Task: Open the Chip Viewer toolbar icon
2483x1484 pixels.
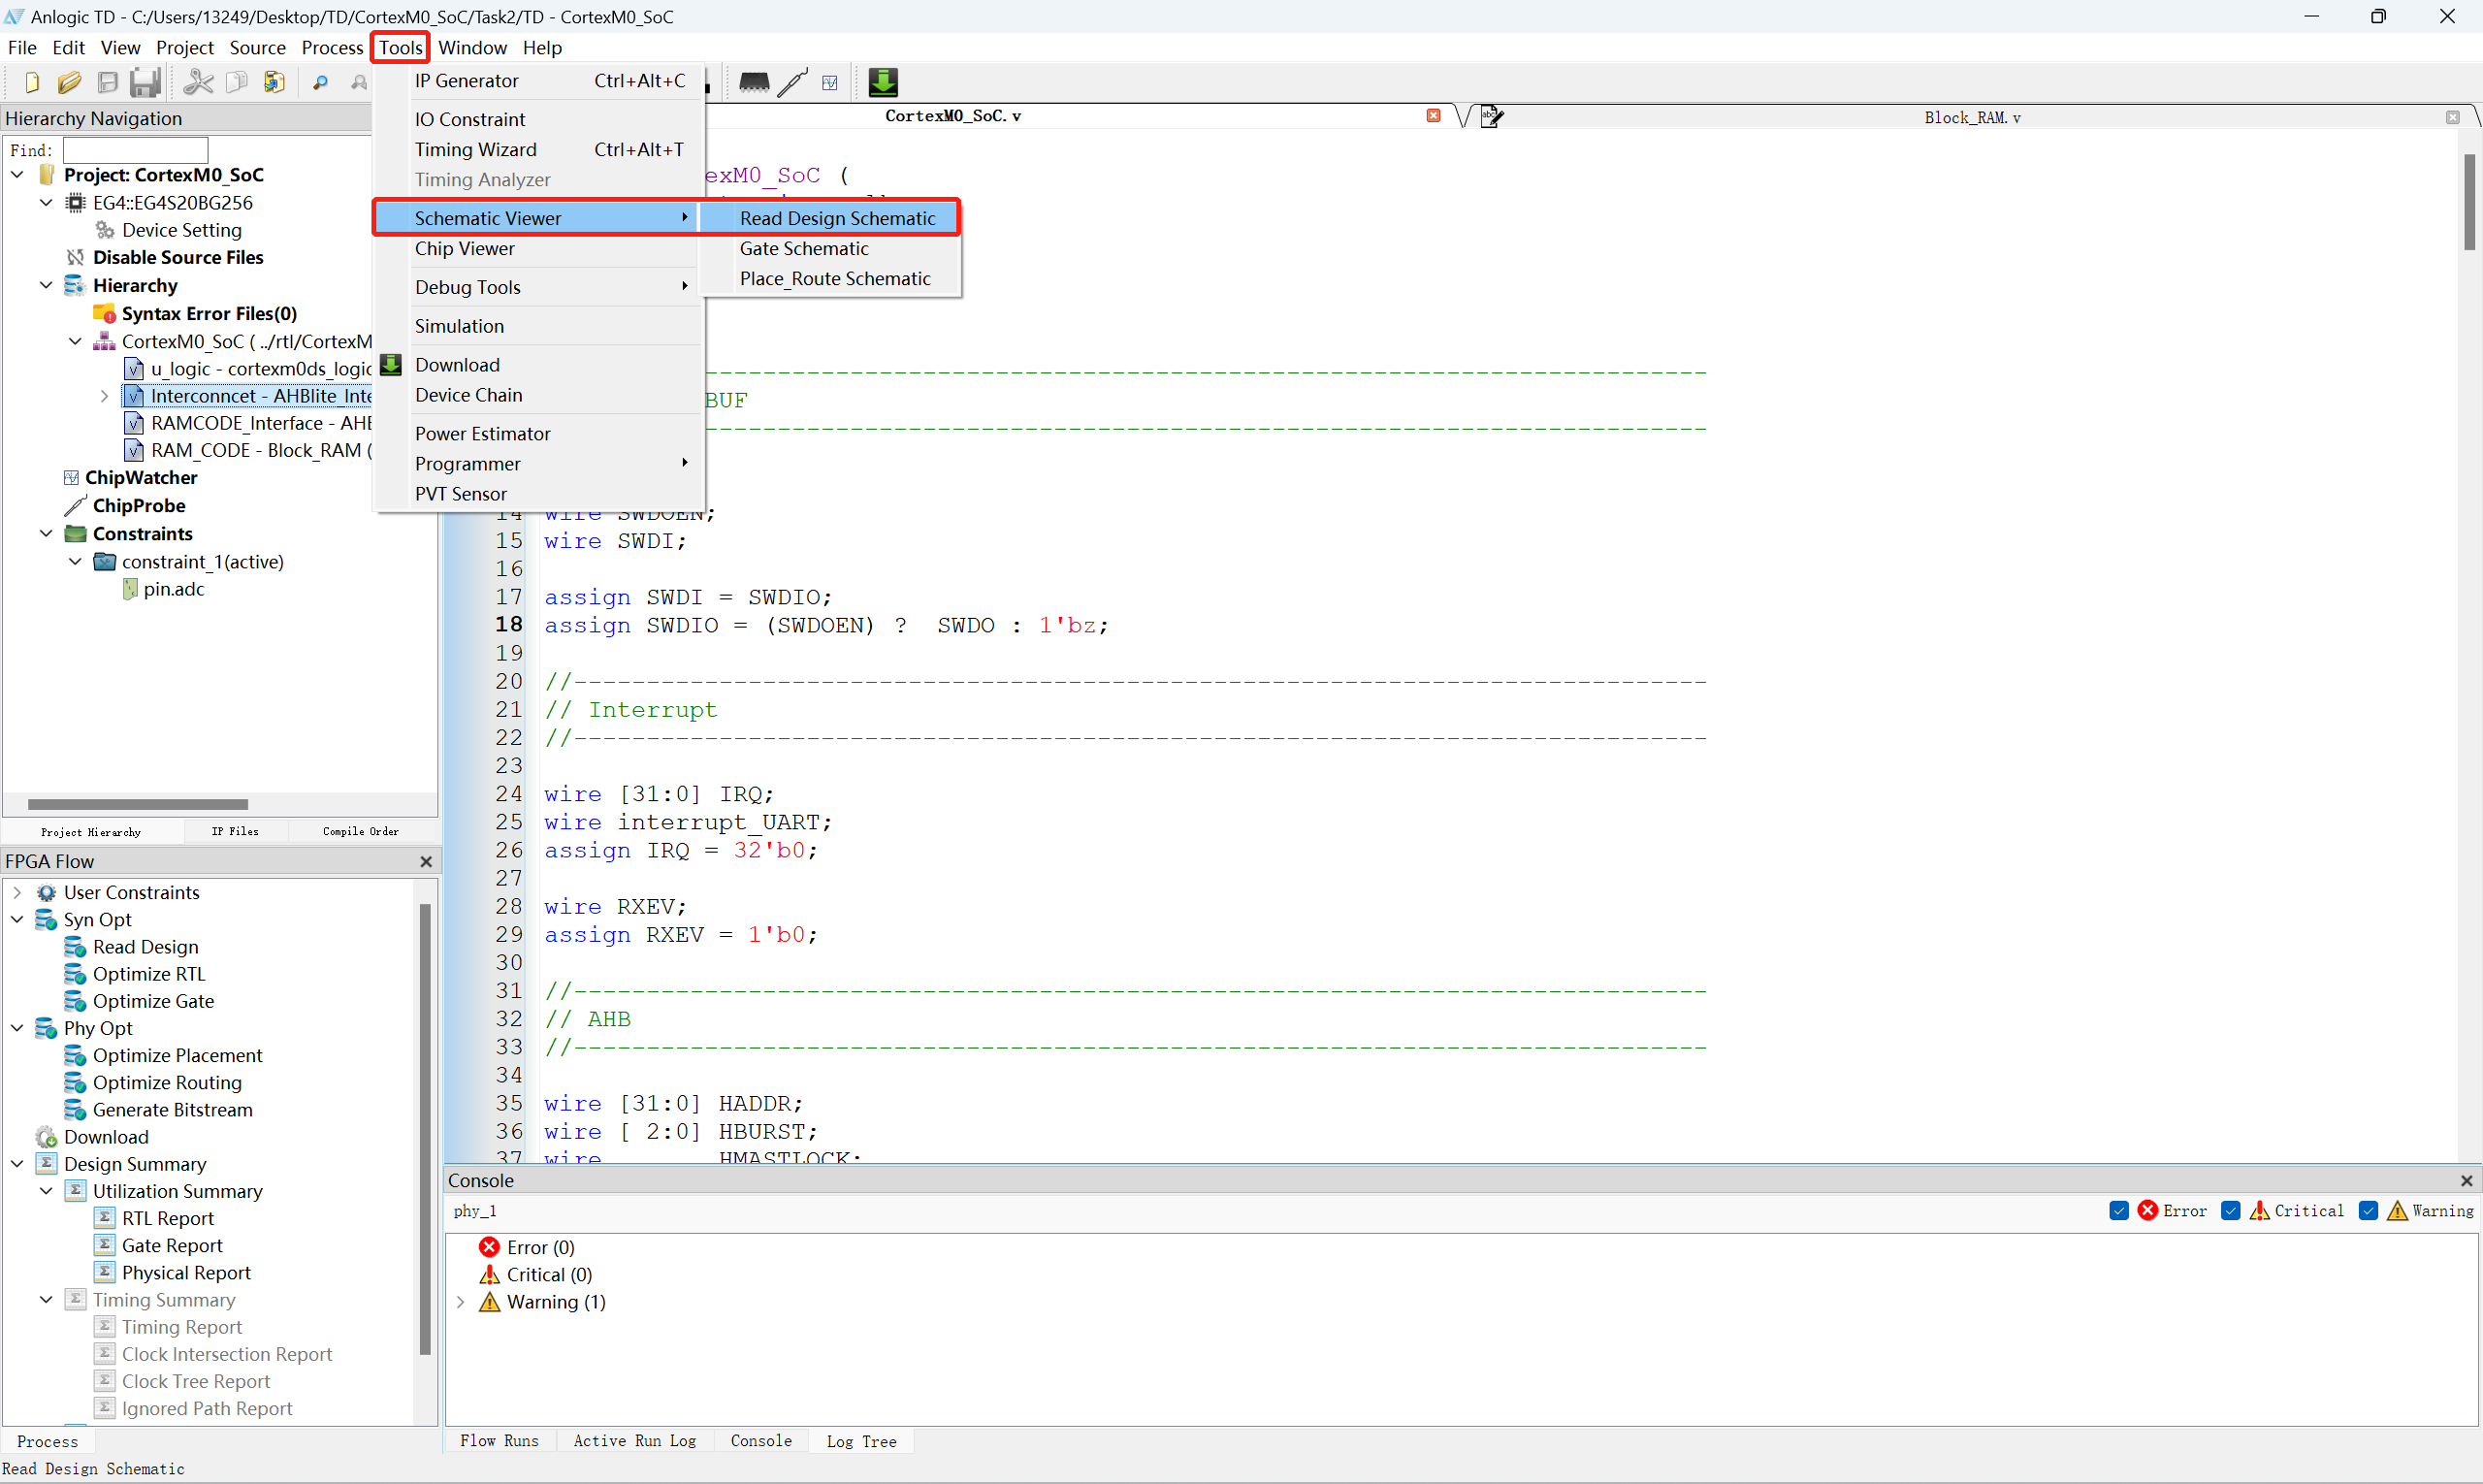Action: 754,82
